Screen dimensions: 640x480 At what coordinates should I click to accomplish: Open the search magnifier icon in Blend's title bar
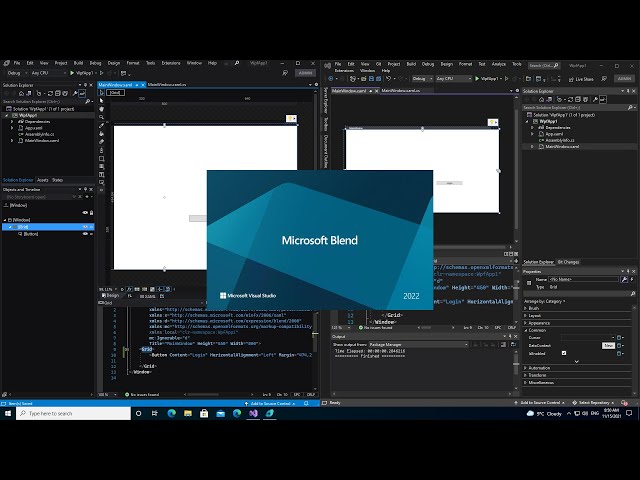pos(237,63)
